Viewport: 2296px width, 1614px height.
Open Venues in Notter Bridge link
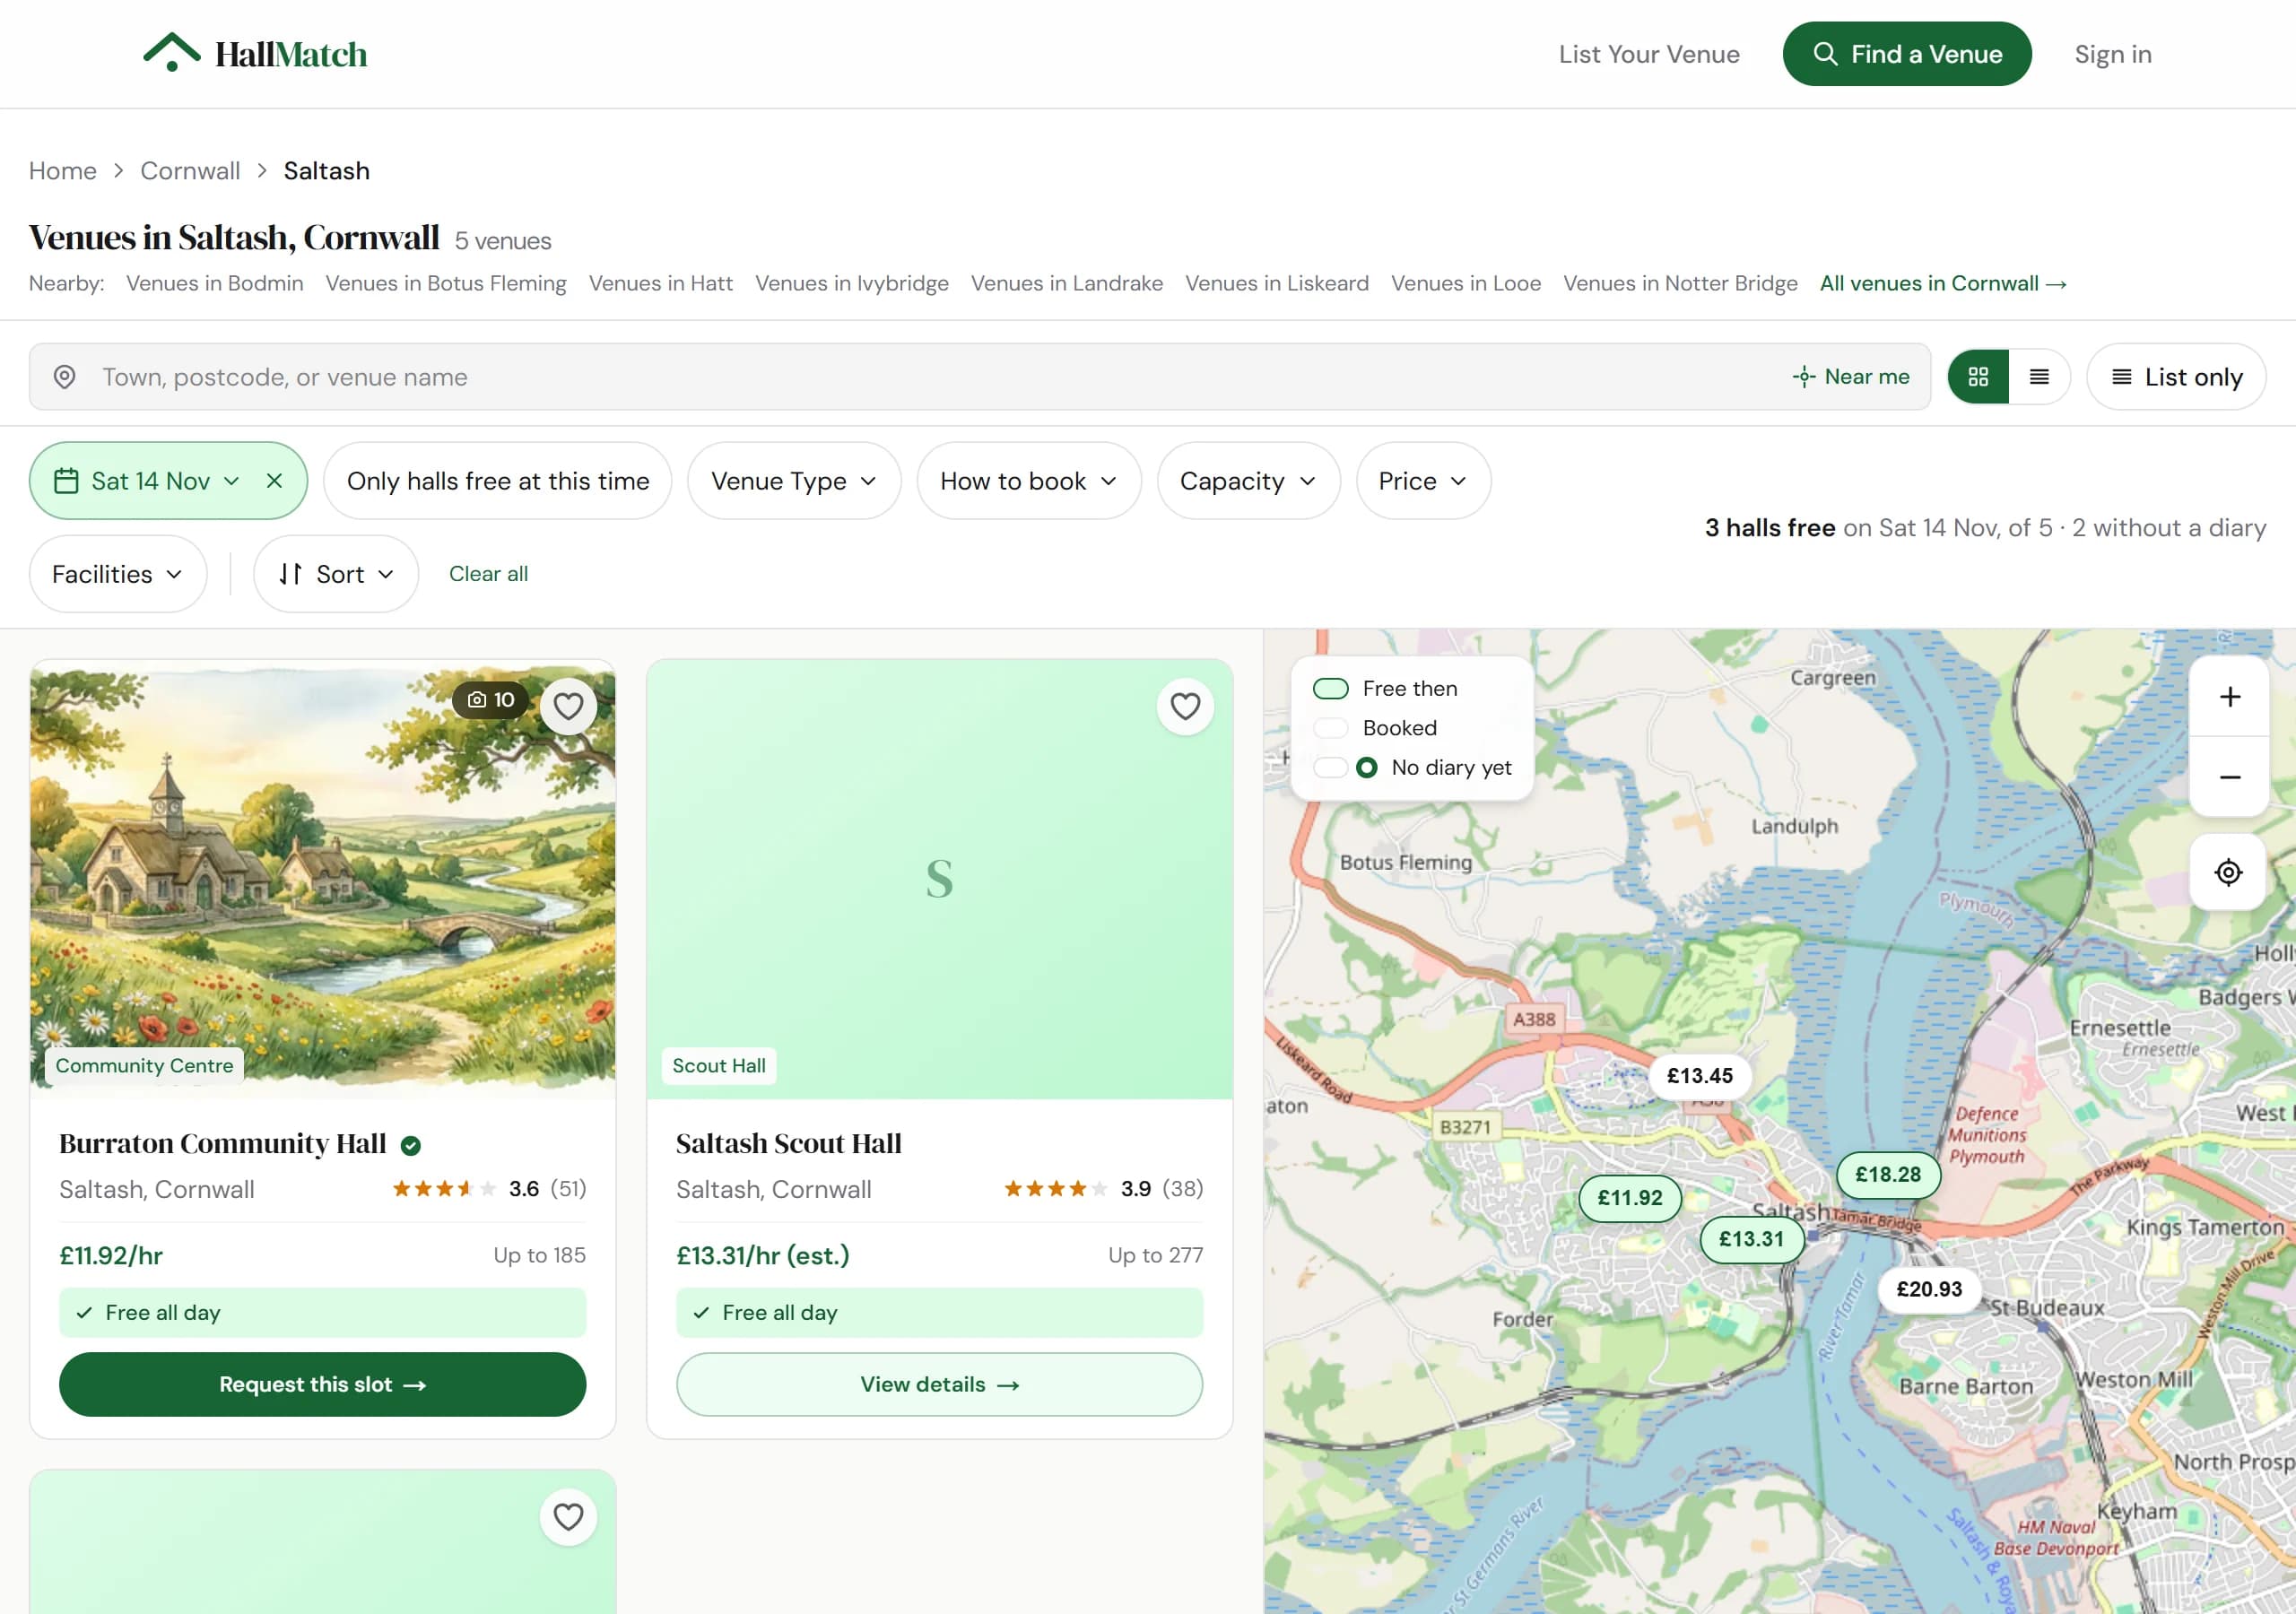click(x=1680, y=283)
